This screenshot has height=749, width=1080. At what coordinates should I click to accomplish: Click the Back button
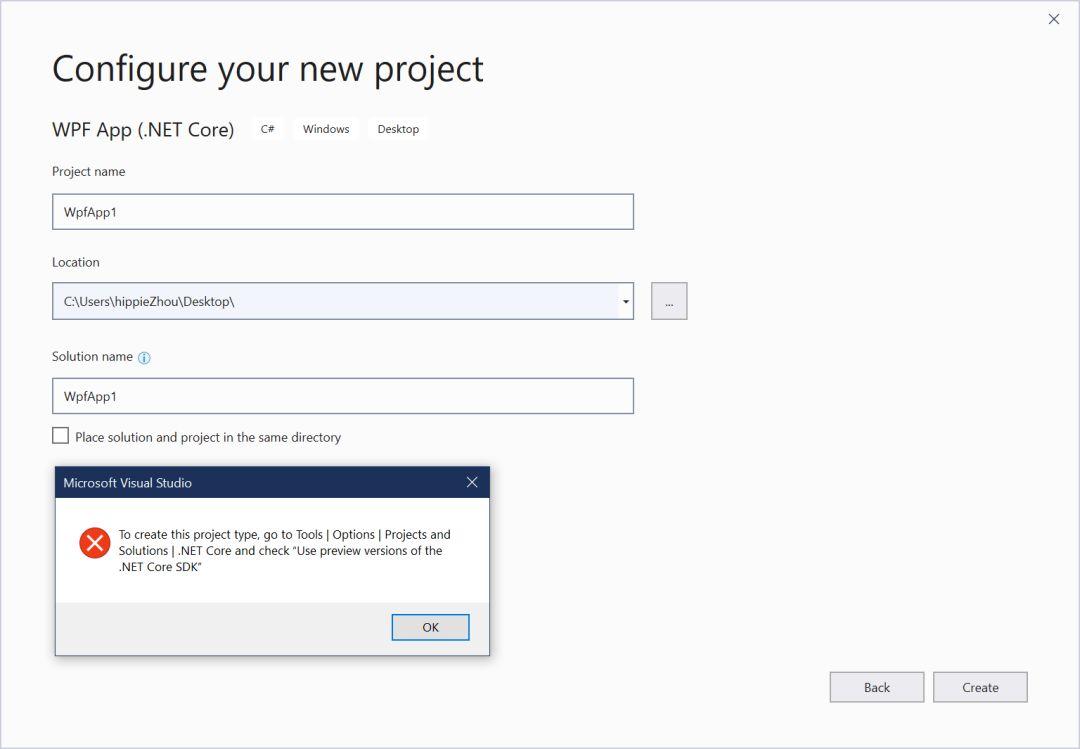876,687
